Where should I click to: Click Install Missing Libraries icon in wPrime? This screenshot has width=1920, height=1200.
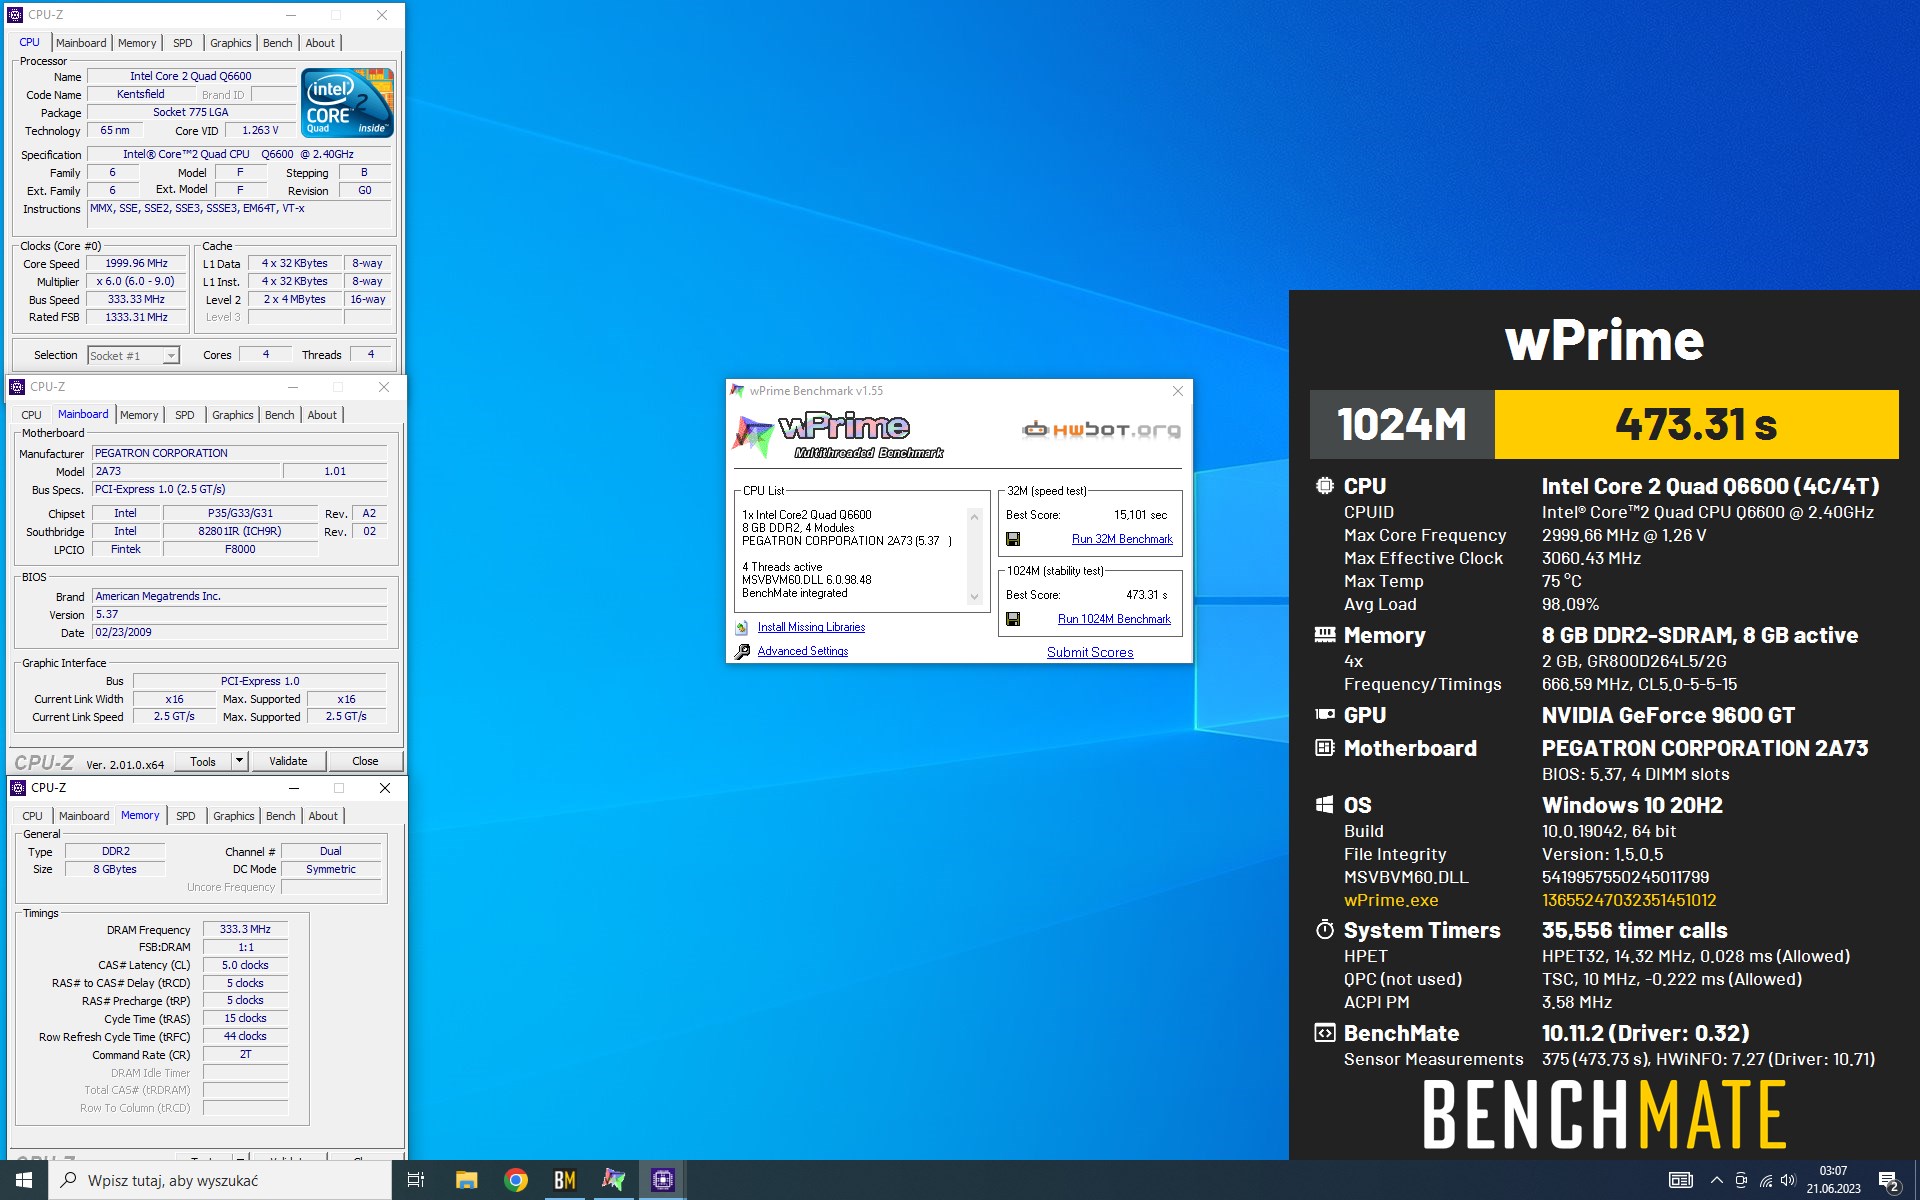click(x=742, y=628)
